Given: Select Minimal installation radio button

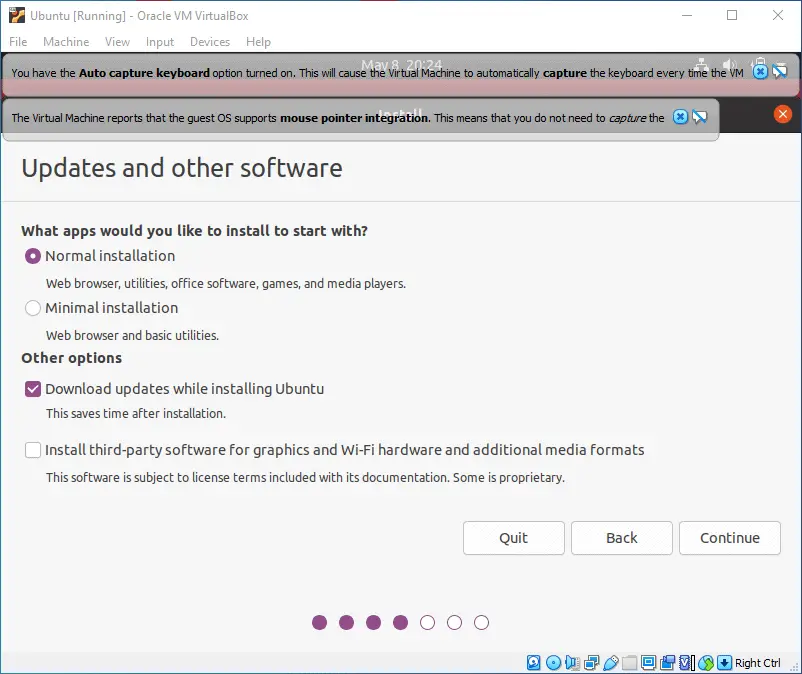Looking at the screenshot, I should click(33, 308).
